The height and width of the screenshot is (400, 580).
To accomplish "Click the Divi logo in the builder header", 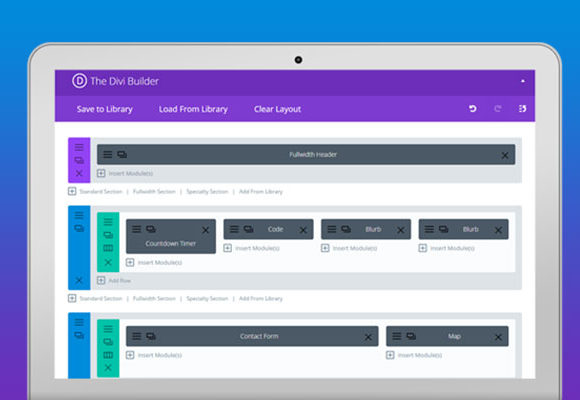I will pyautogui.click(x=79, y=81).
